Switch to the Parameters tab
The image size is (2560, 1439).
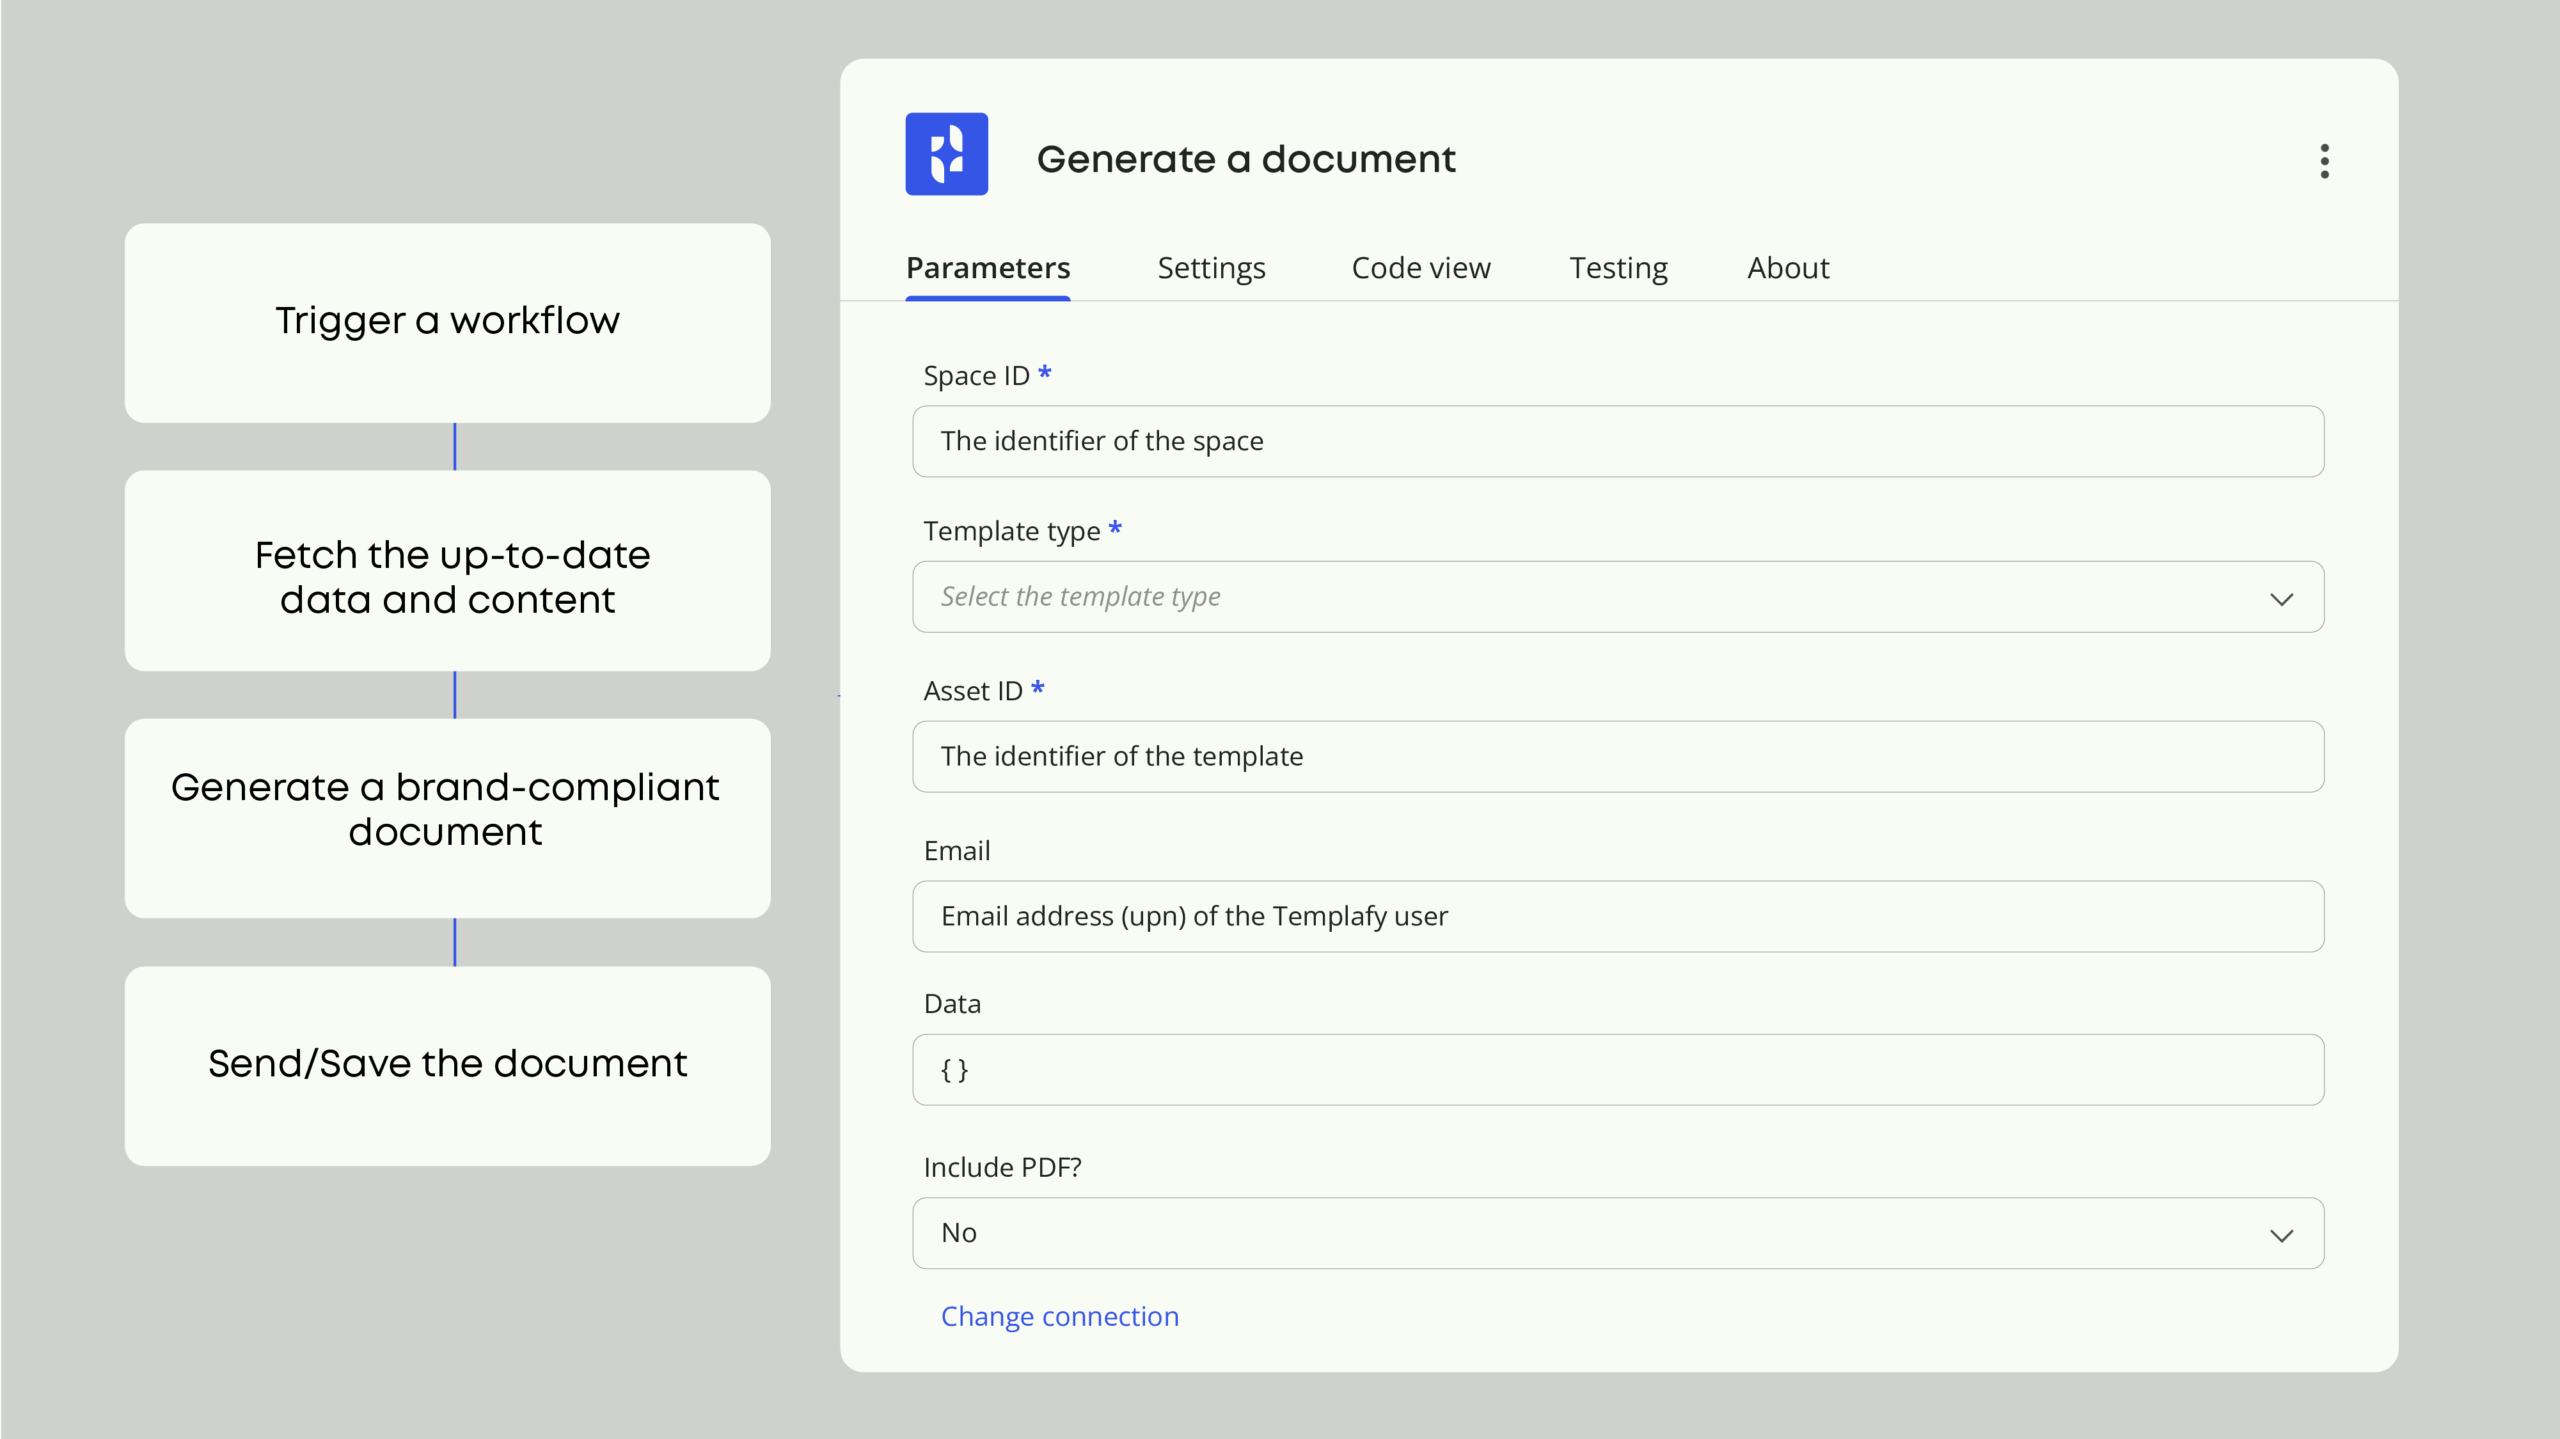click(987, 268)
